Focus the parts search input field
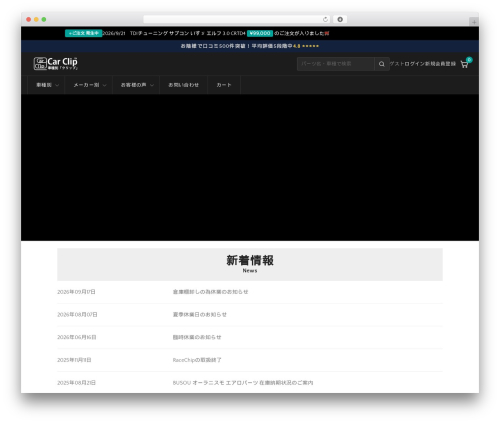 335,64
